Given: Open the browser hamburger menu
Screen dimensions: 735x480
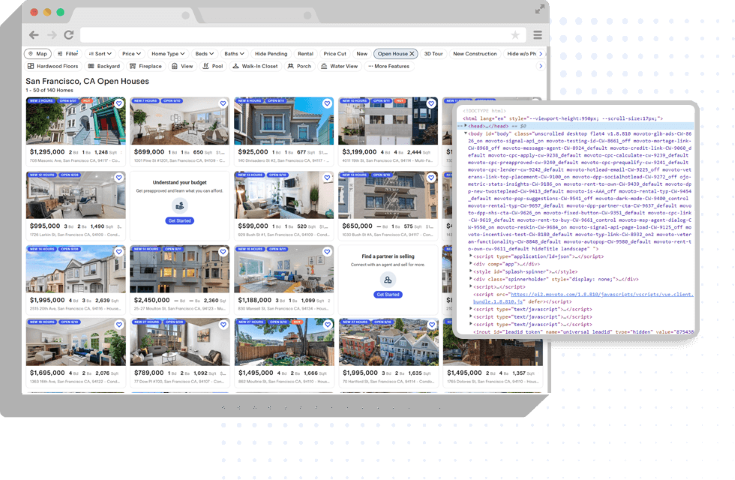Looking at the screenshot, I should click(x=538, y=35).
